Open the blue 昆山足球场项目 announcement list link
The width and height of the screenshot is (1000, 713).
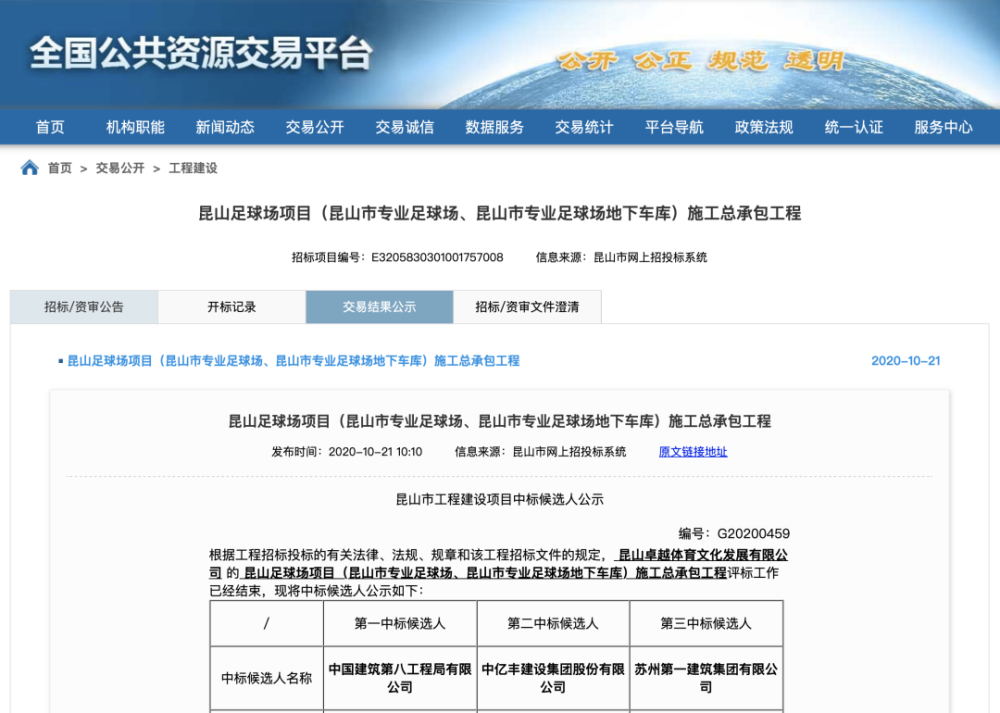[x=294, y=361]
